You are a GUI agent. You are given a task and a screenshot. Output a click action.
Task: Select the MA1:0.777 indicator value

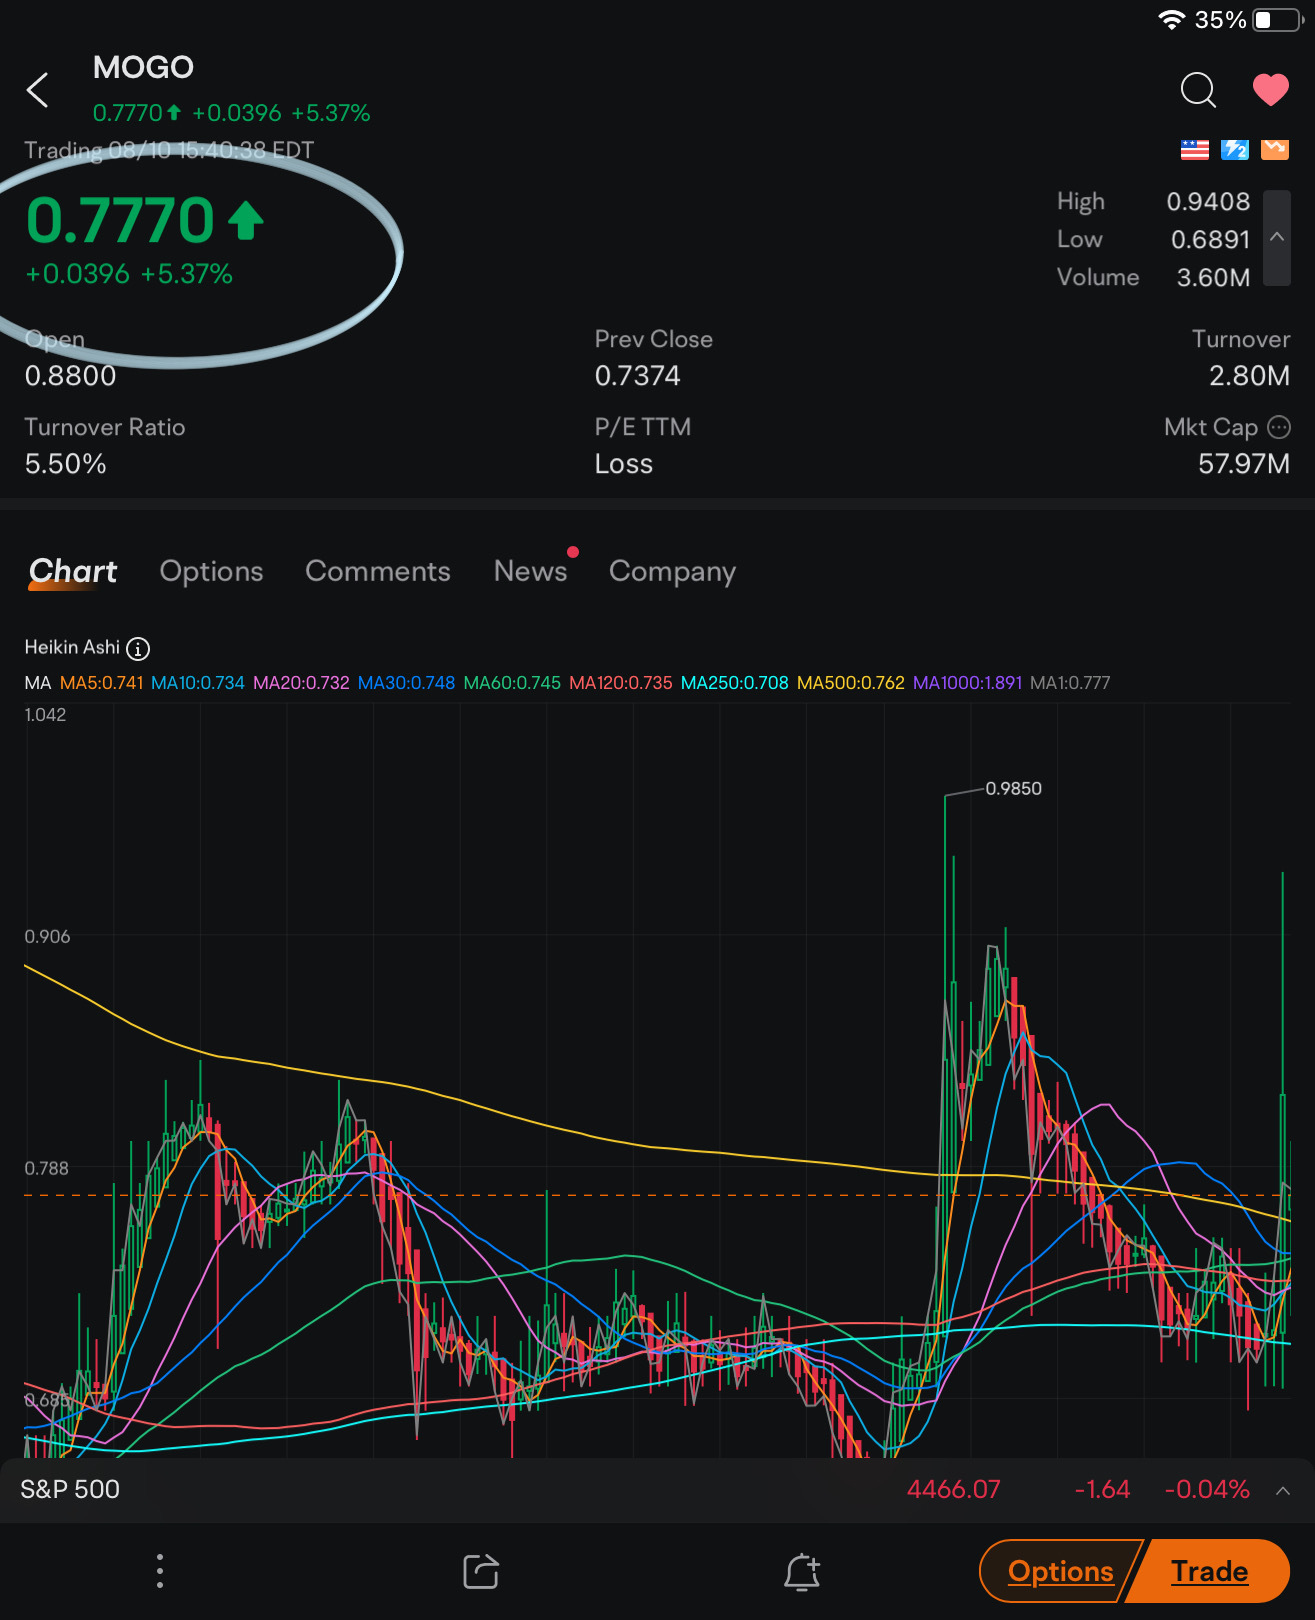coord(1070,683)
